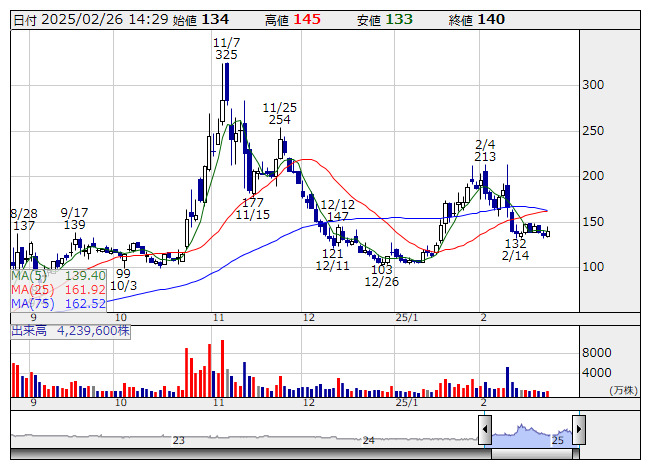653x470 pixels.
Task: Click the blue highlighted range in navigator
Action: 531,433
